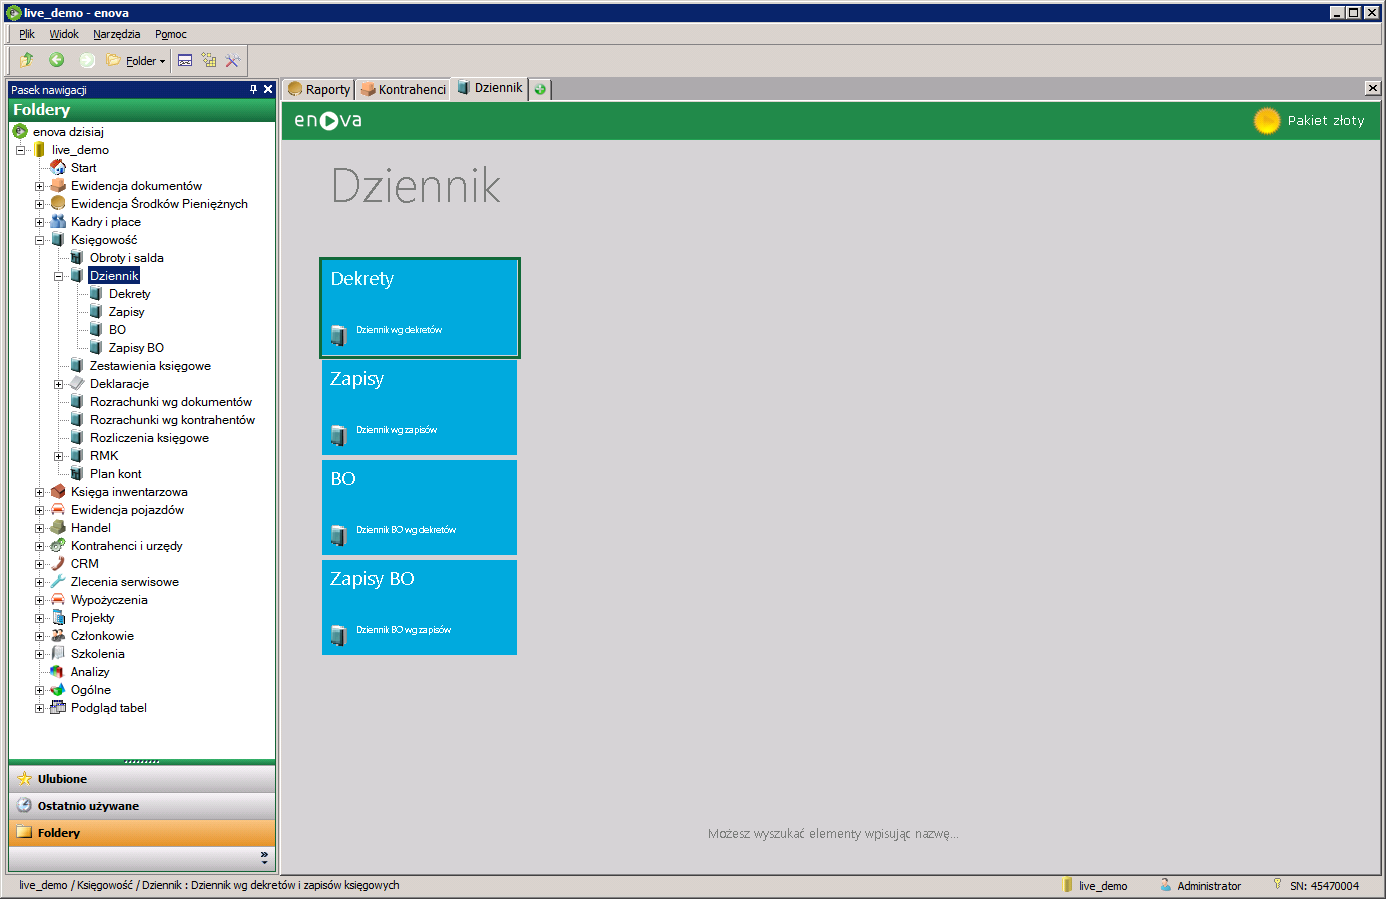Click the Wypożyczenia car icon
Viewport: 1386px width, 899px height.
click(x=58, y=600)
